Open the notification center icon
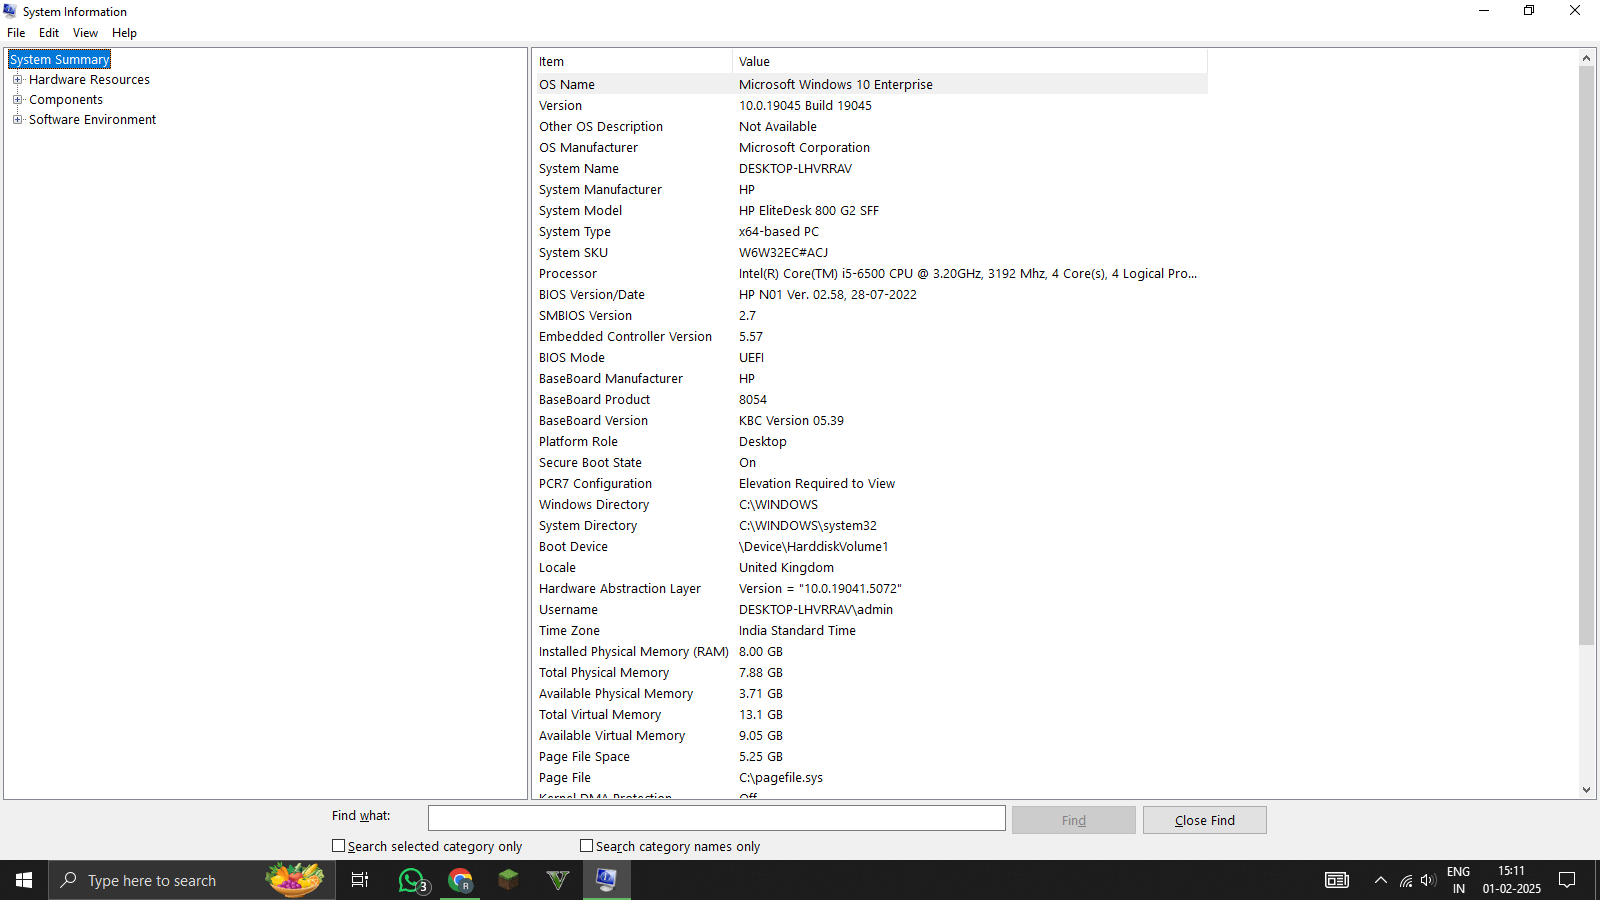 point(1567,880)
